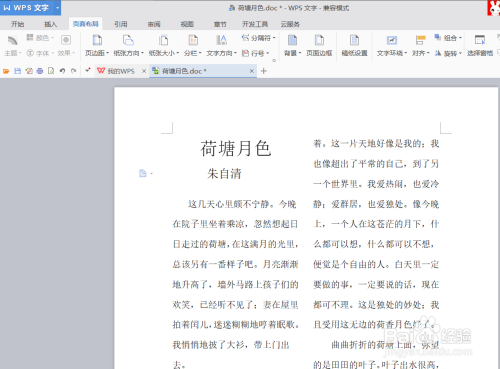The width and height of the screenshot is (500, 369).
Task: Click the line starting 总该另有一番样子吧
Action: point(235,264)
